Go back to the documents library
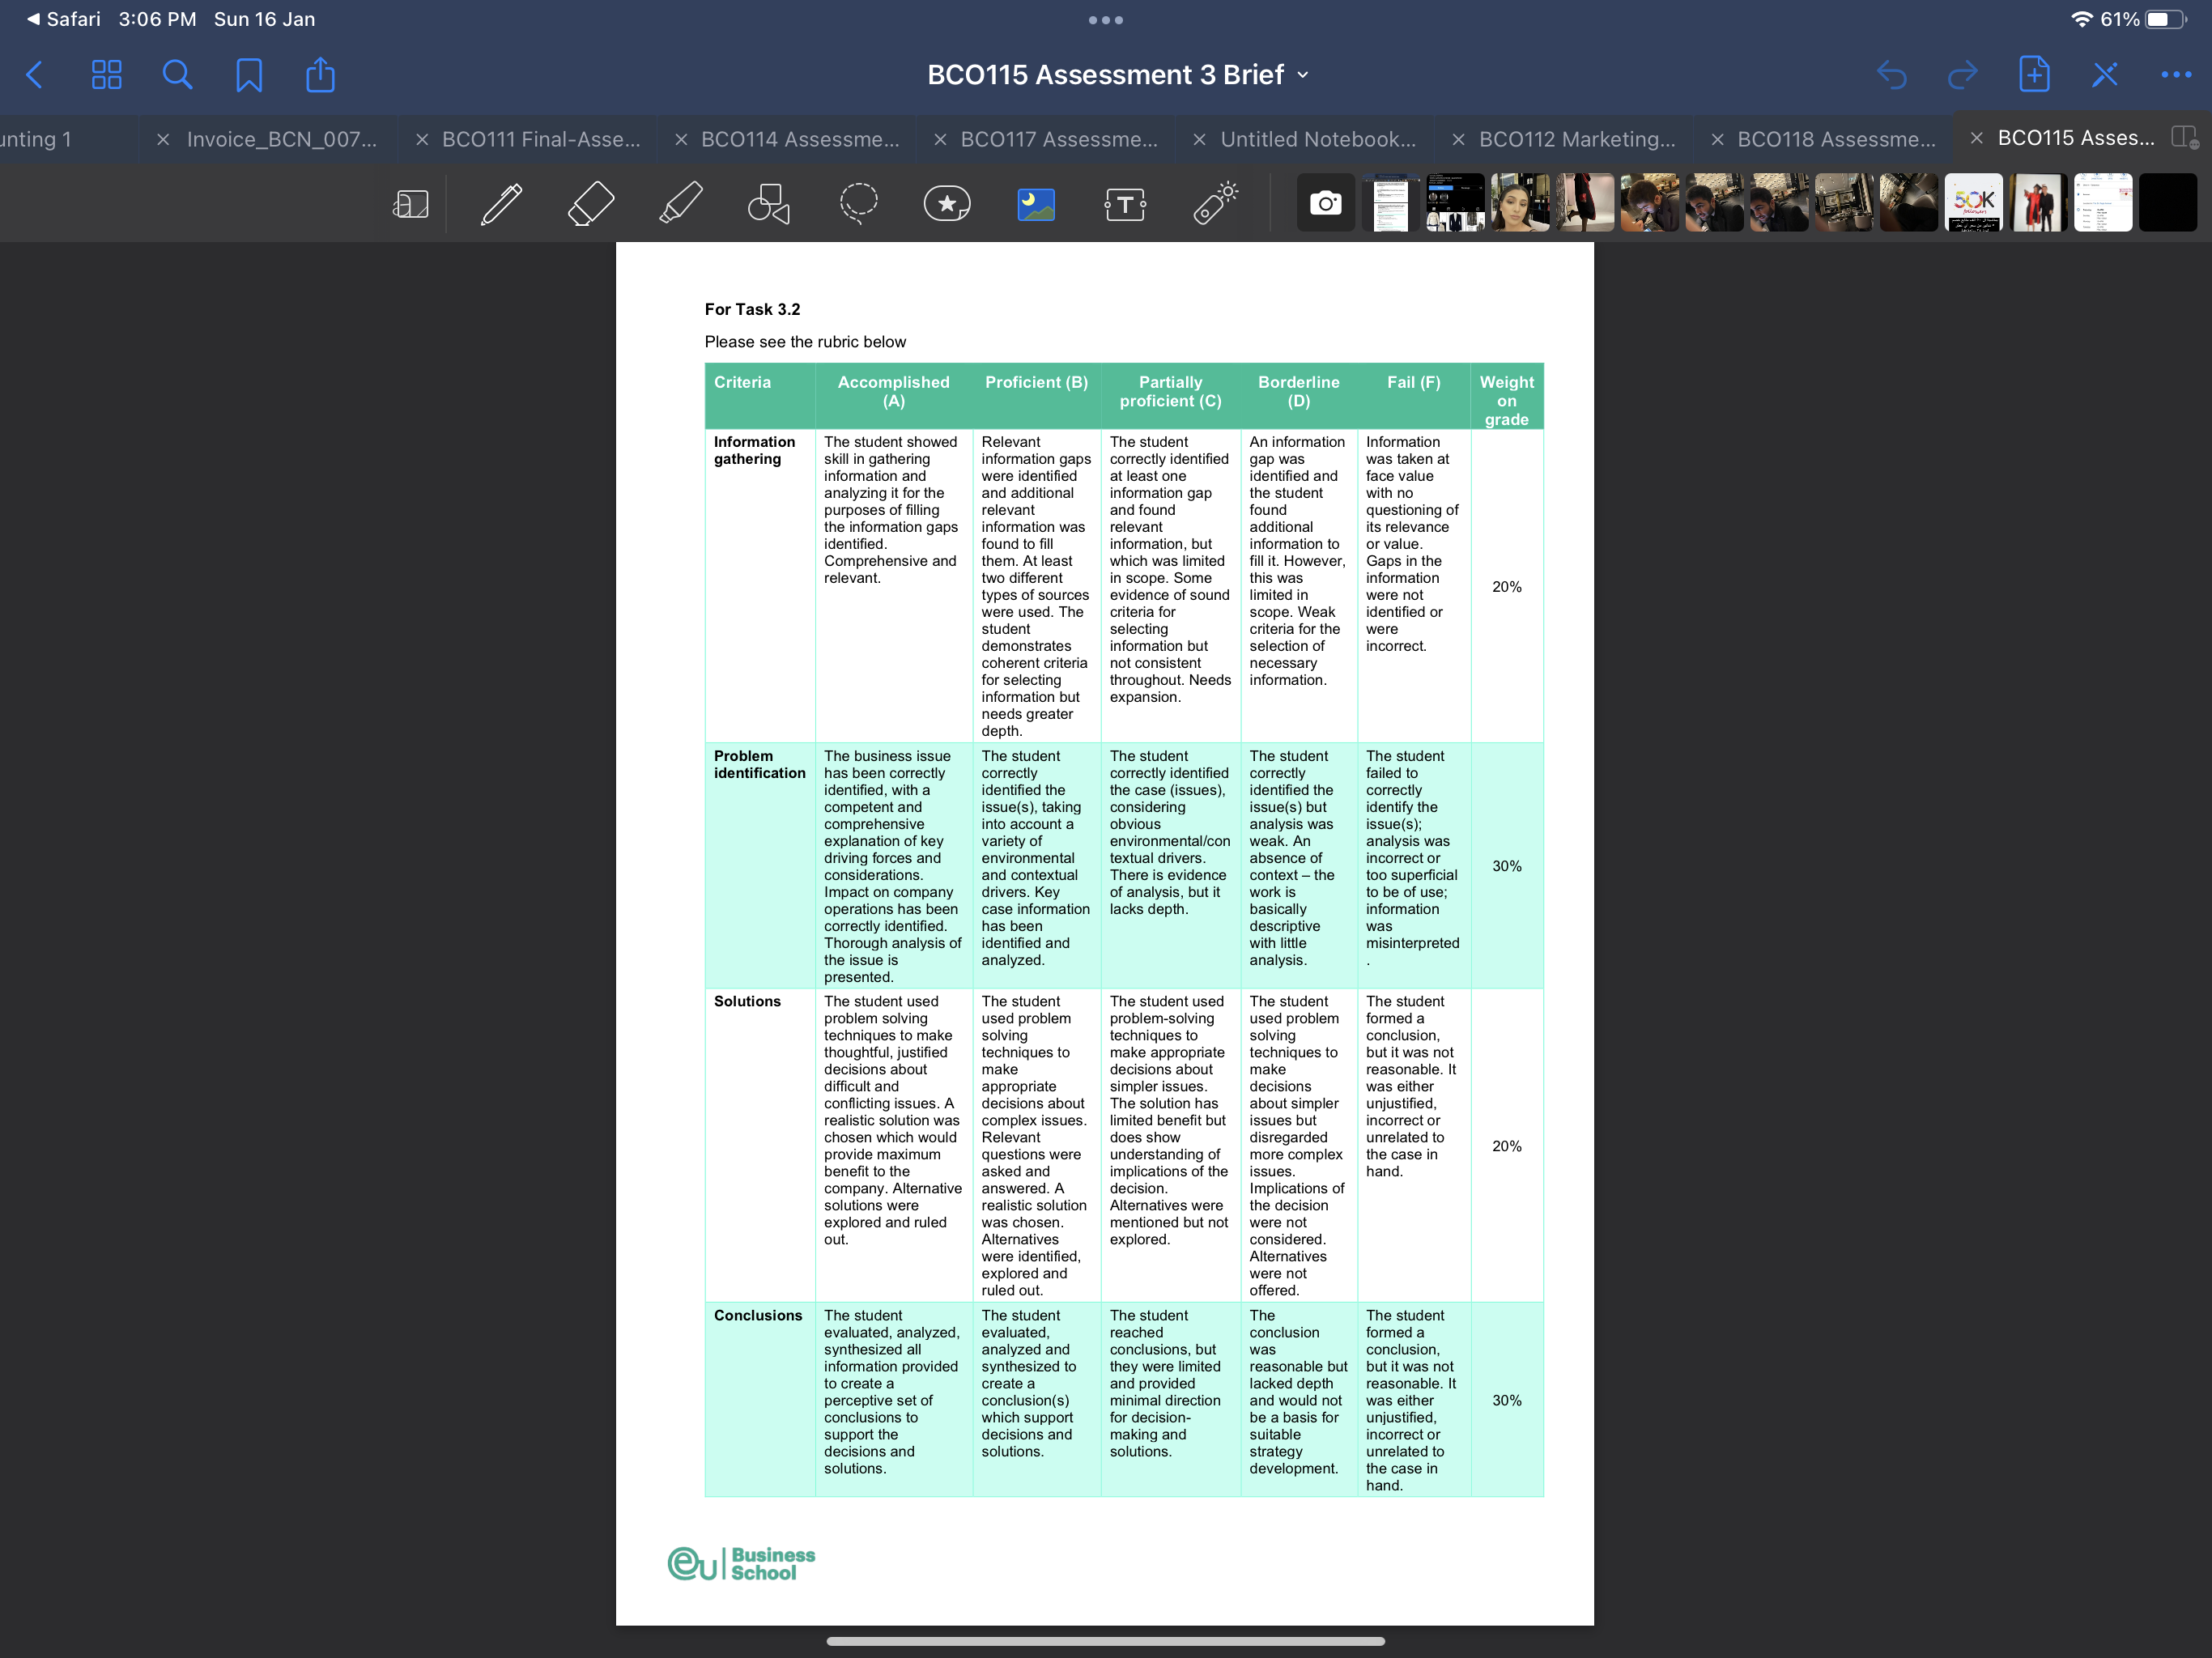Screen dimensions: 2212x1658 pyautogui.click(x=35, y=75)
